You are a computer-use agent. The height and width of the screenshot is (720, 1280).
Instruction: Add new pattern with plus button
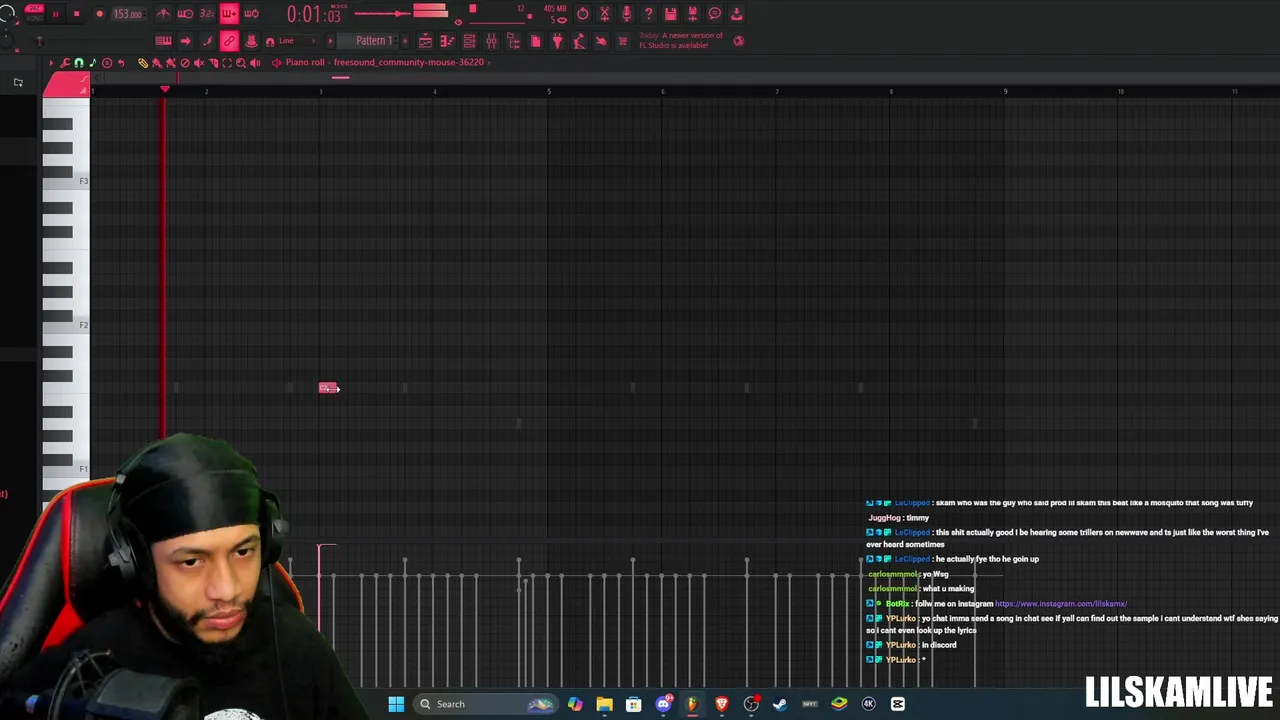(404, 41)
